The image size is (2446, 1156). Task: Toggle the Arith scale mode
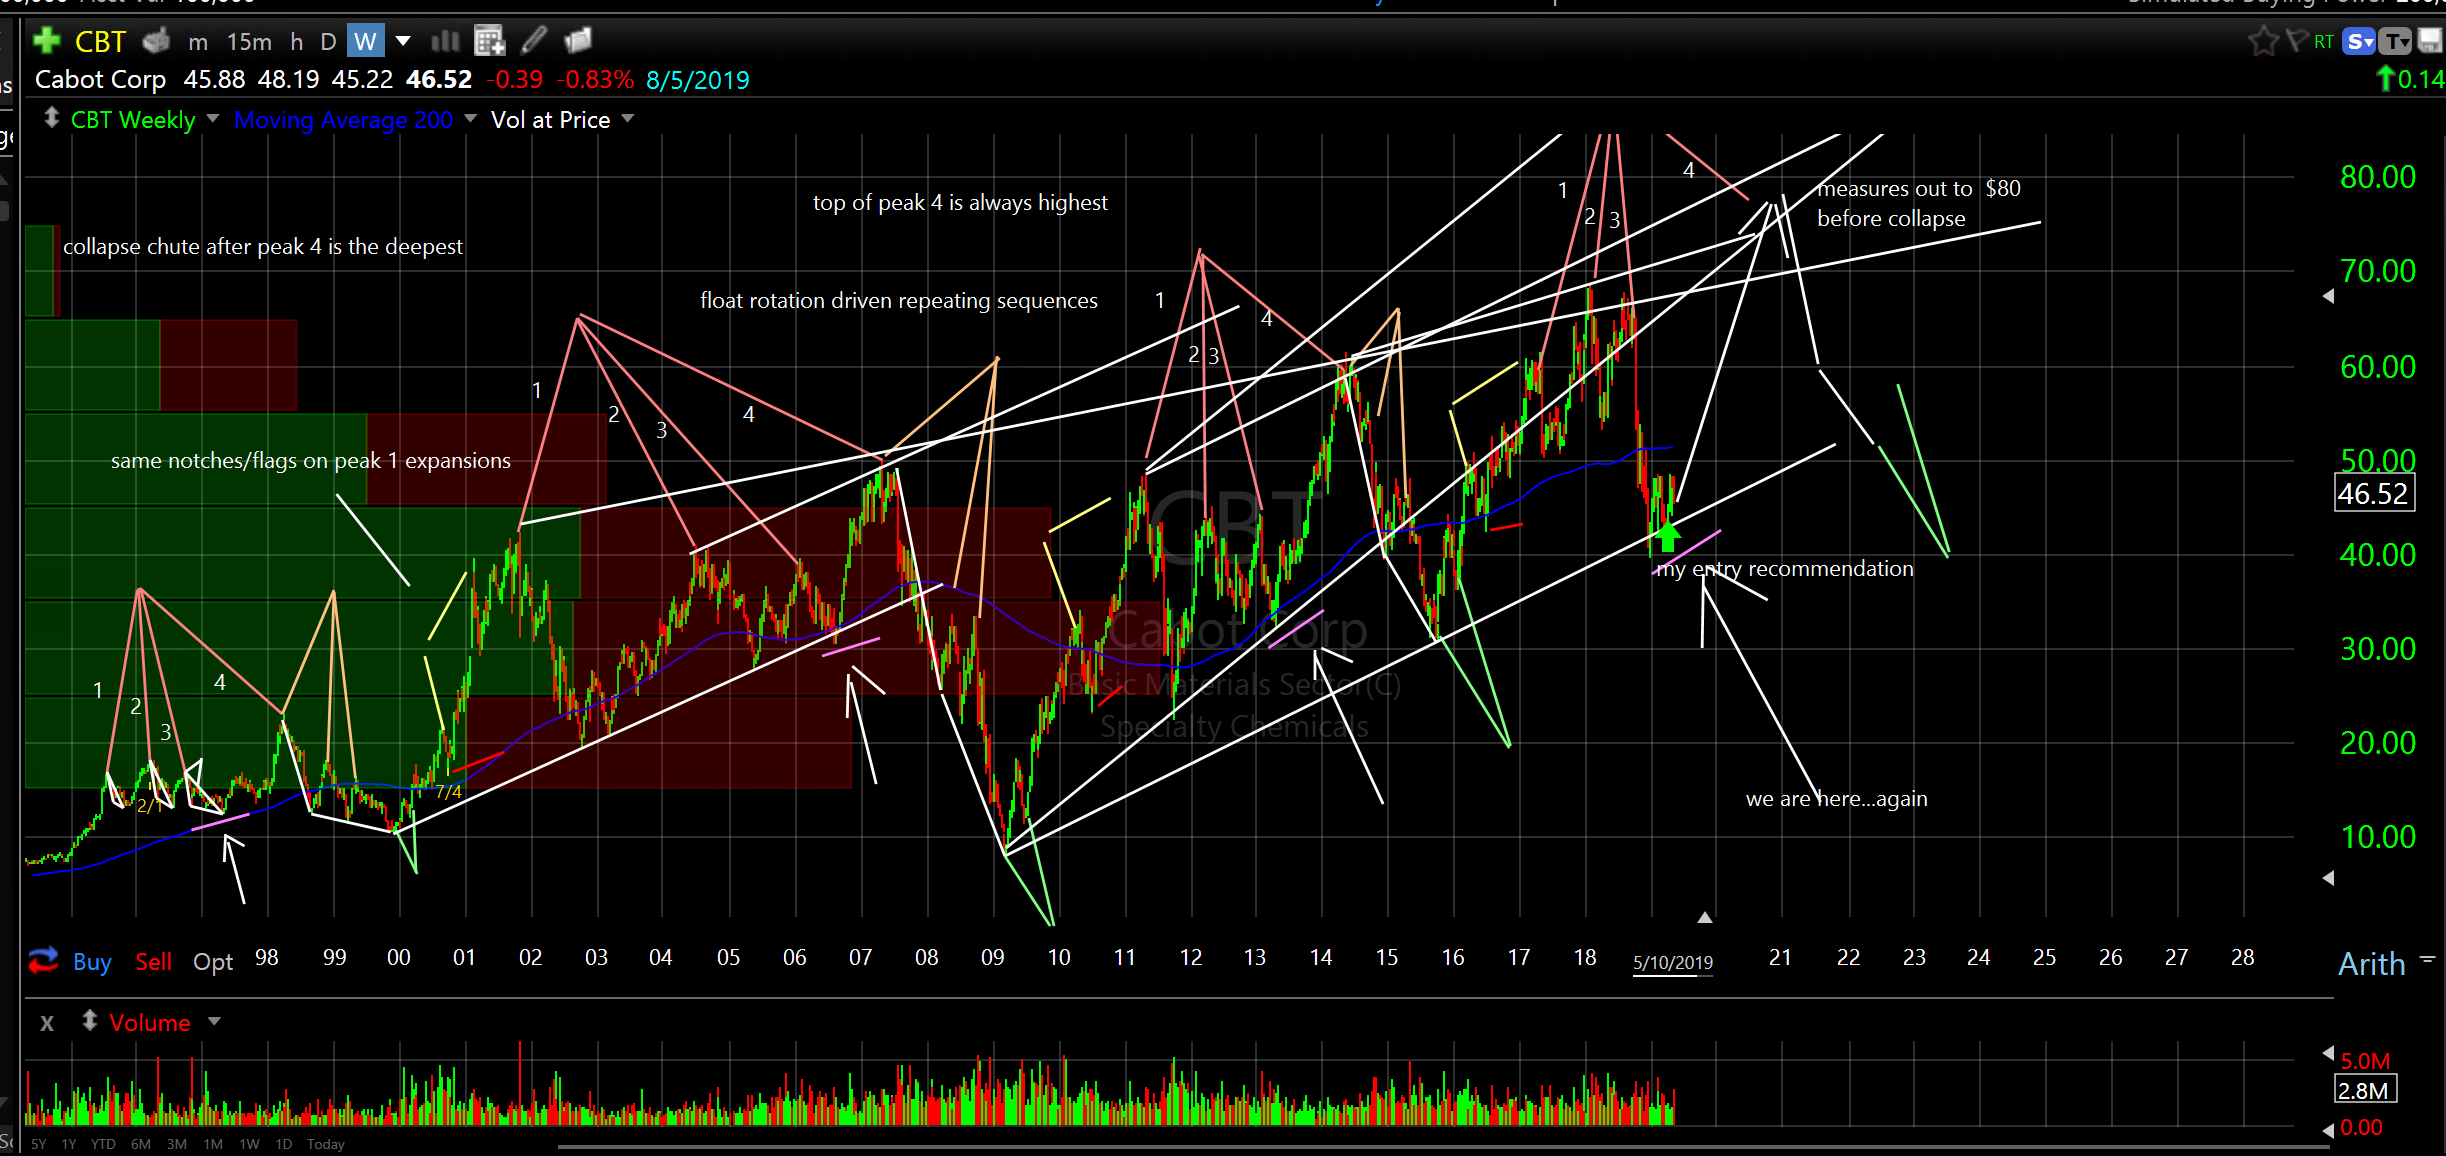(2370, 964)
